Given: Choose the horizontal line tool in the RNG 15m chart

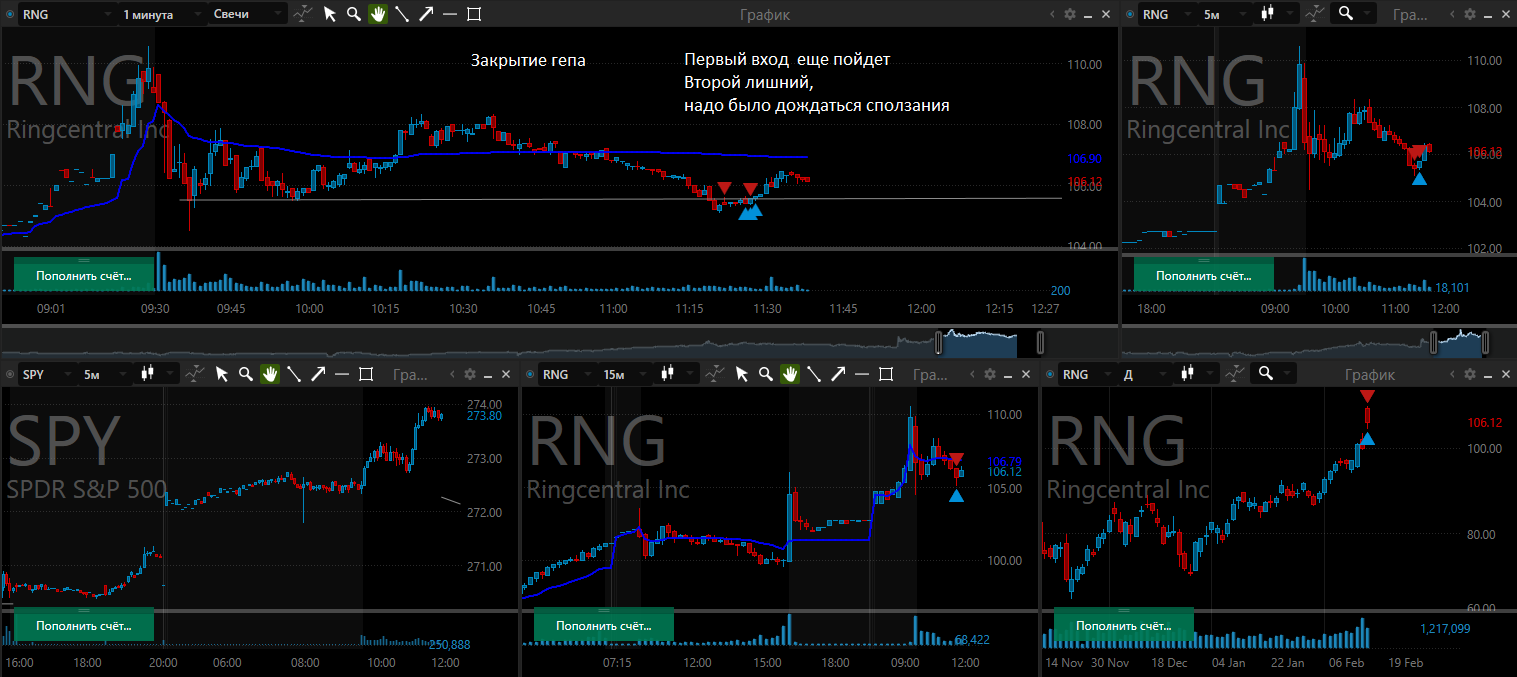Looking at the screenshot, I should [x=862, y=374].
